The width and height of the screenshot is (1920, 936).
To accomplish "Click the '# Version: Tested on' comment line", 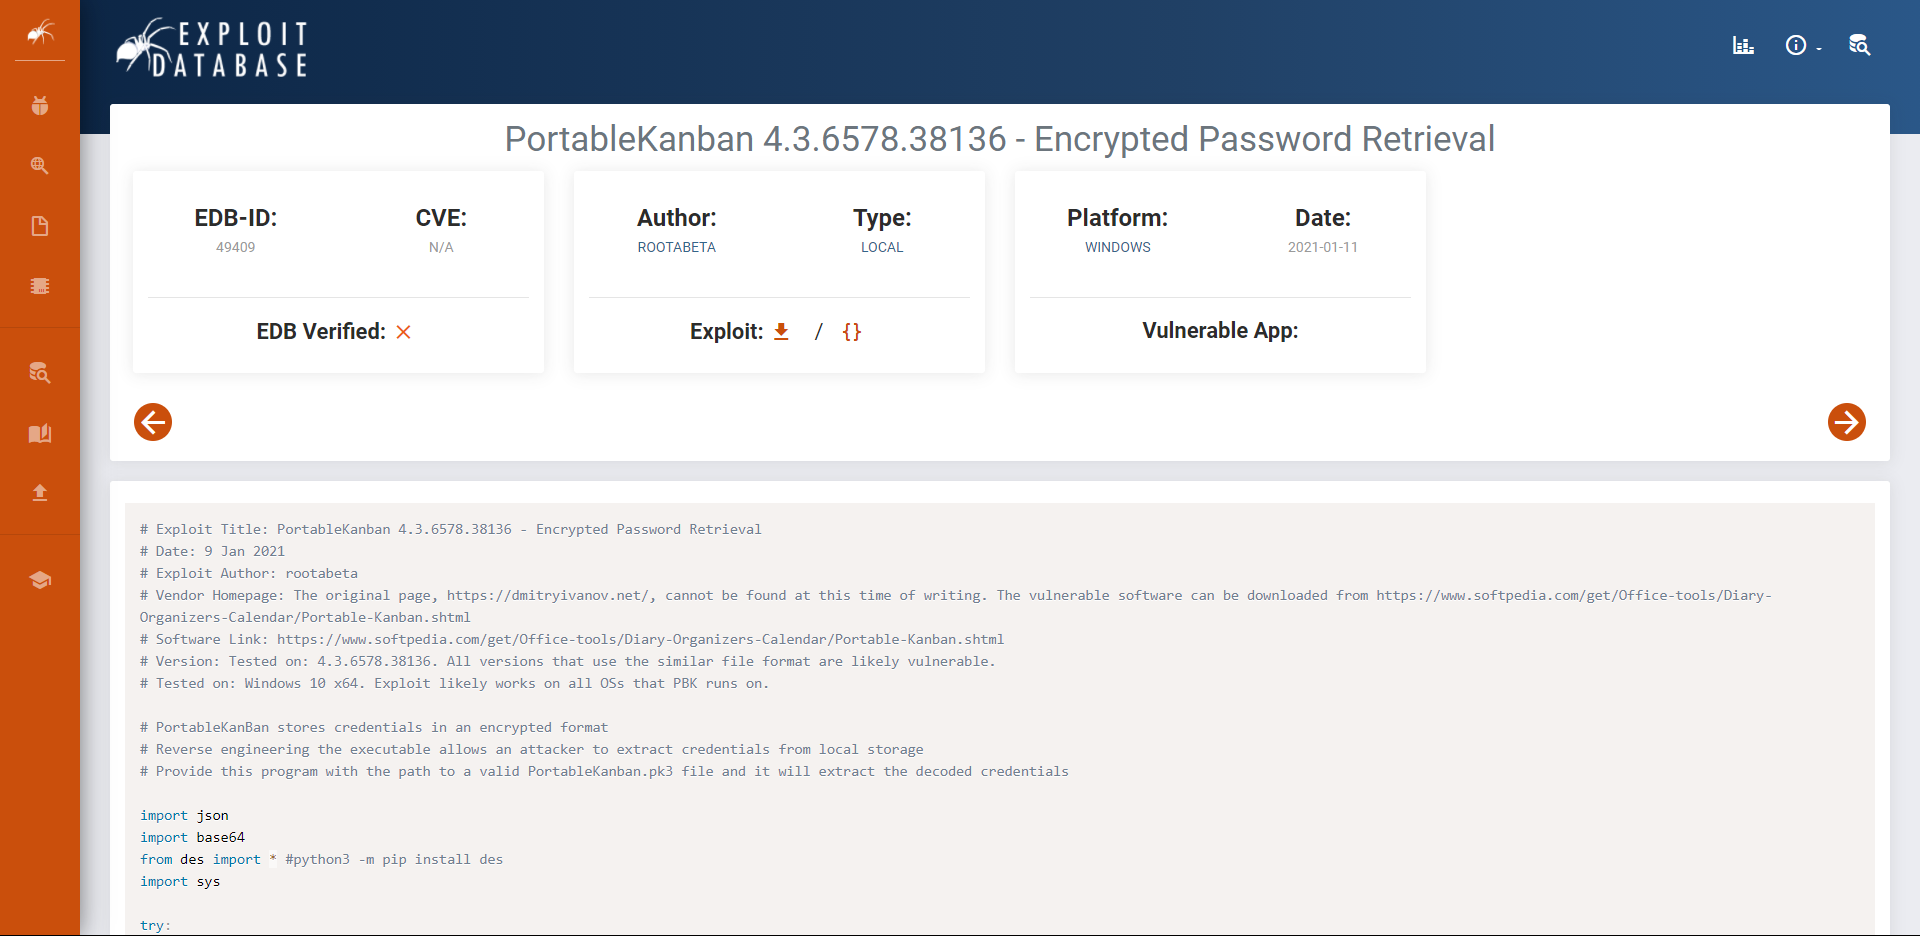I will (x=567, y=661).
